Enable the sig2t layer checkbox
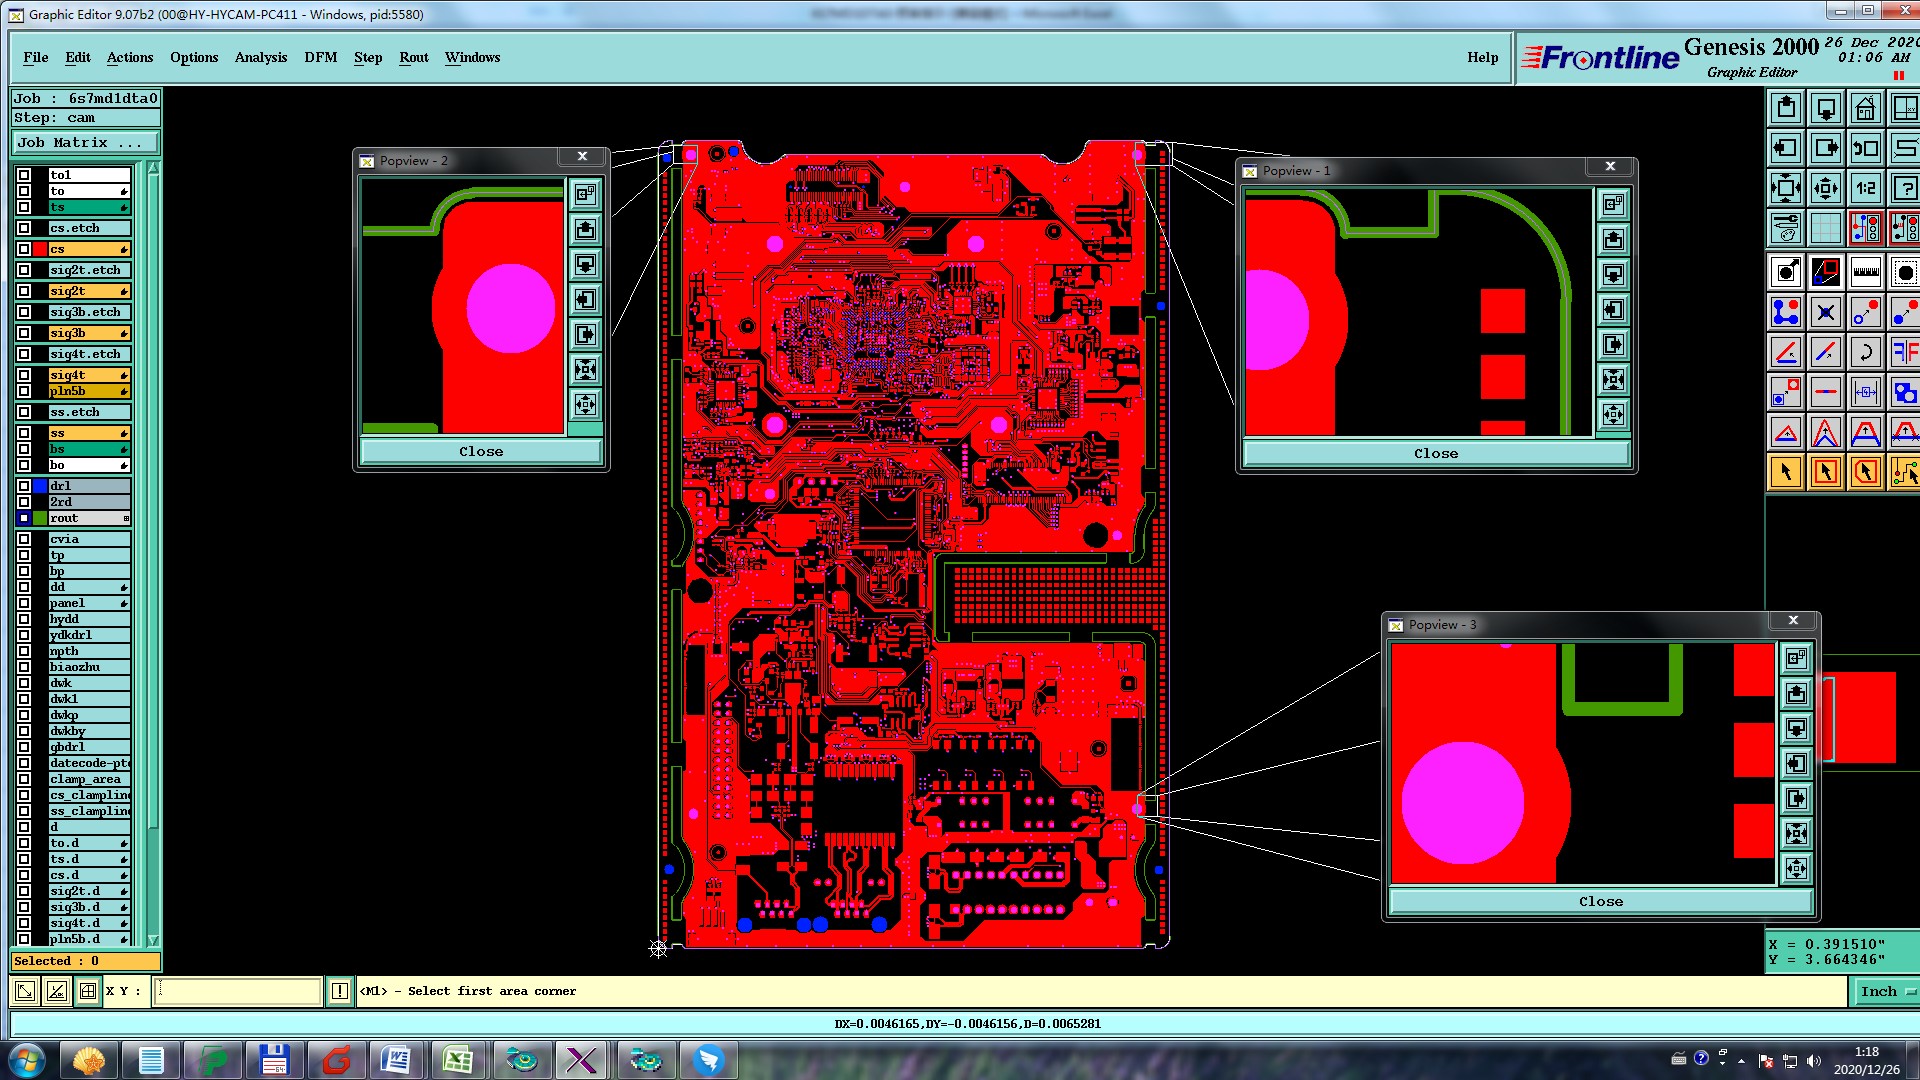The width and height of the screenshot is (1920, 1080). click(24, 291)
